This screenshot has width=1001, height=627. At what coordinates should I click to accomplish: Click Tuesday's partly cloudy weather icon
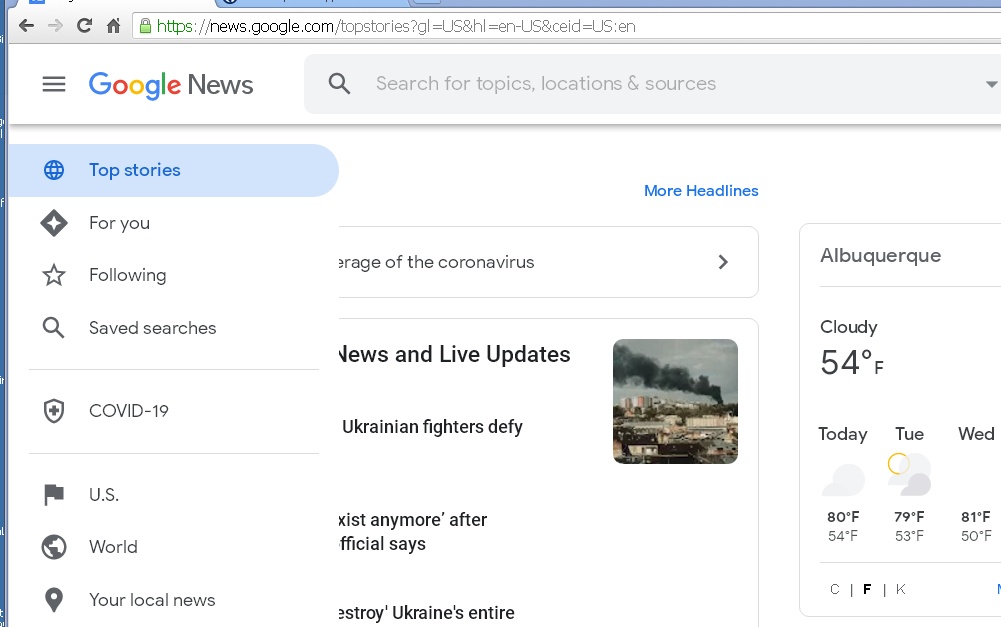[x=909, y=474]
